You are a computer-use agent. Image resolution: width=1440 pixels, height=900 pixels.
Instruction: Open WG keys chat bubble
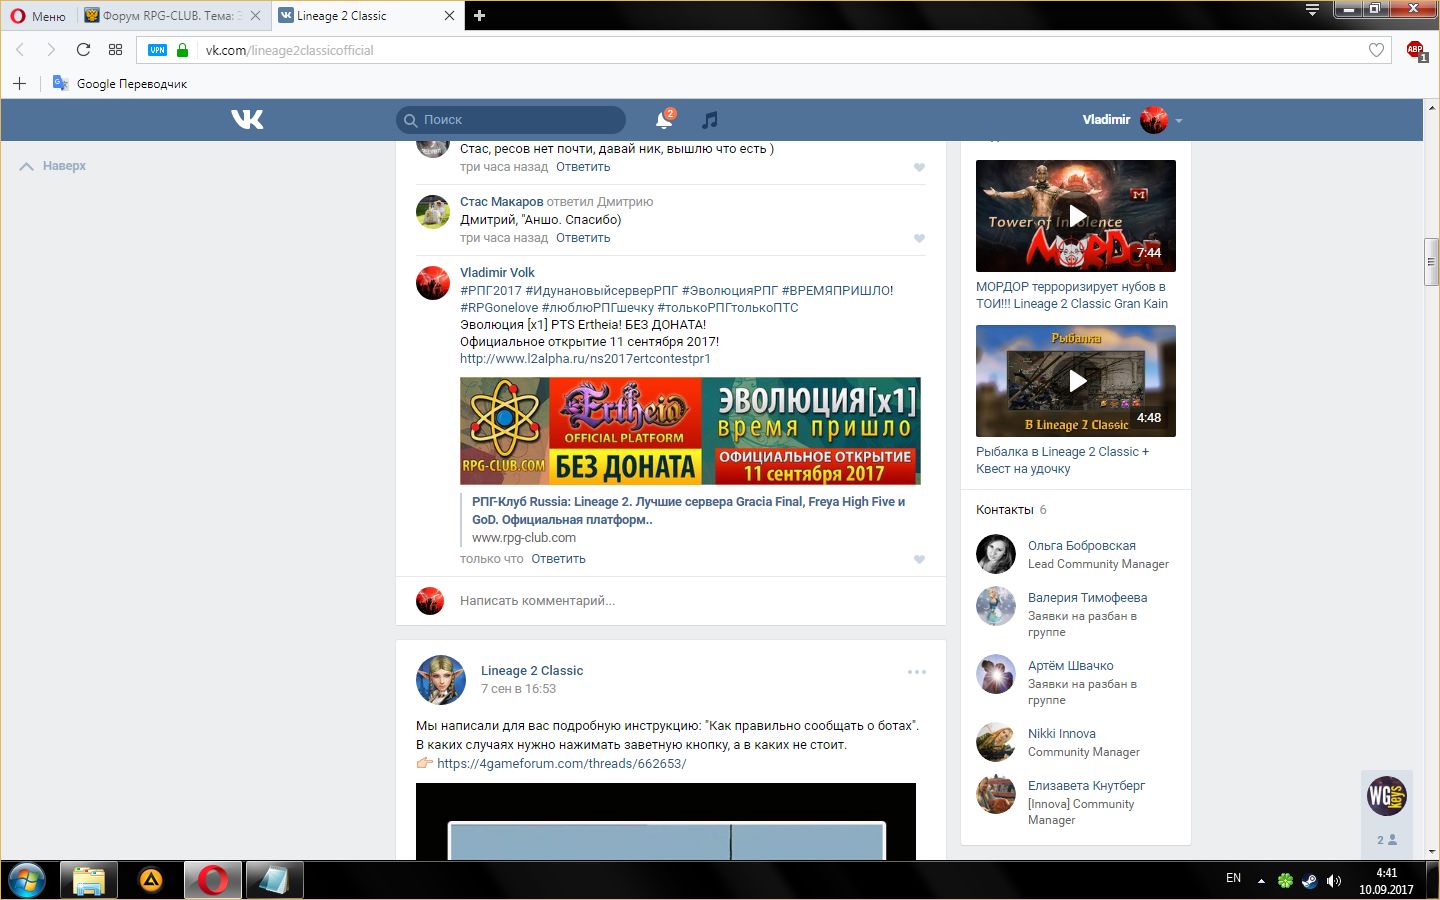(x=1387, y=796)
